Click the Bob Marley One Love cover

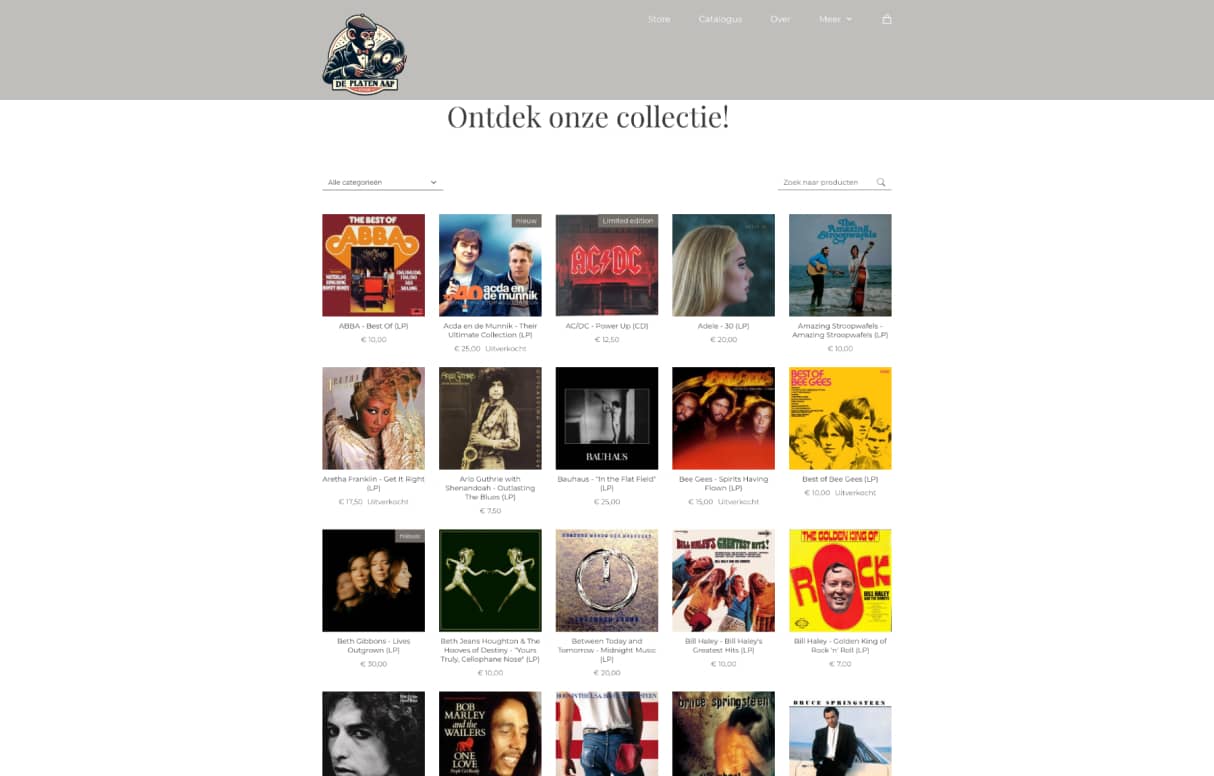coord(490,734)
